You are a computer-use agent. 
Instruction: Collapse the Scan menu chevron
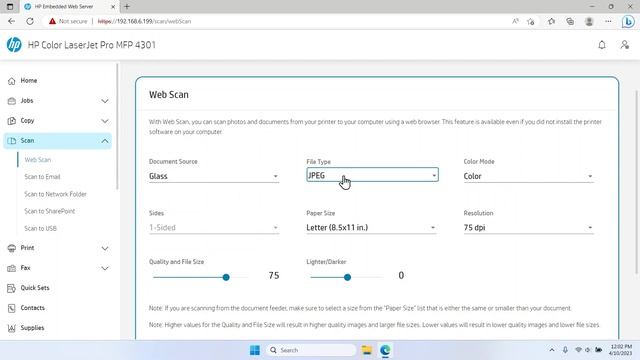pyautogui.click(x=105, y=141)
